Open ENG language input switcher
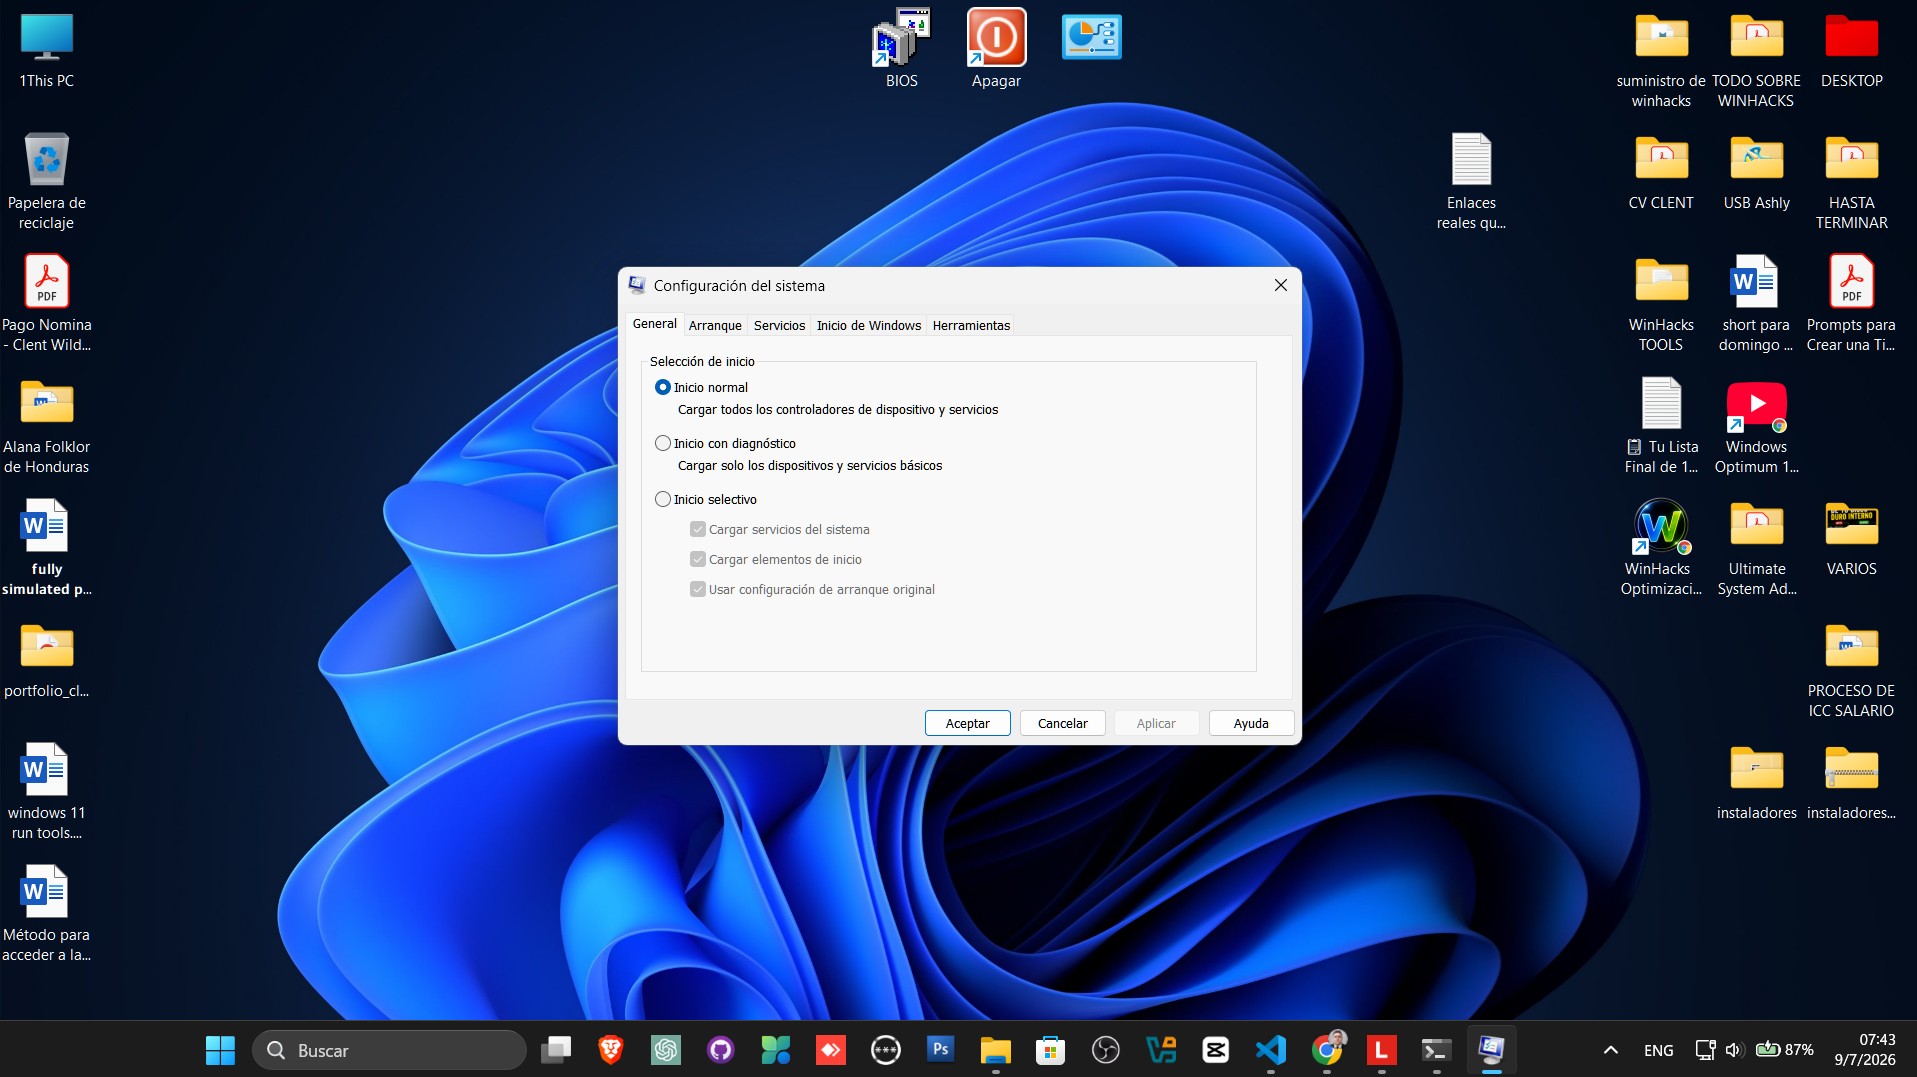Viewport: 1917px width, 1077px height. point(1658,1050)
